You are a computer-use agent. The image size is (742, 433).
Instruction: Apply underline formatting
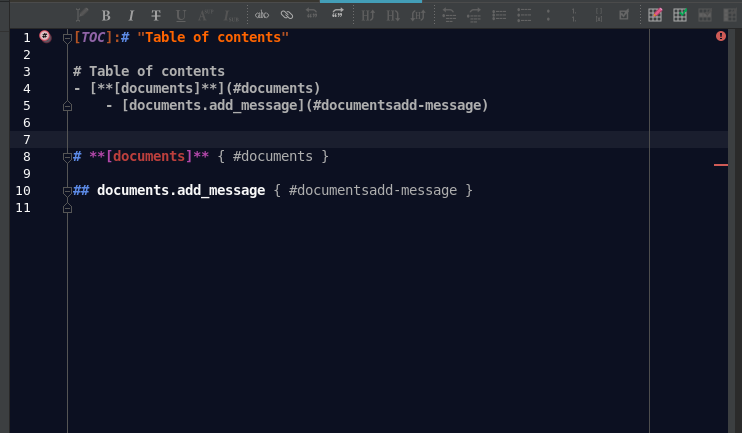click(x=180, y=16)
